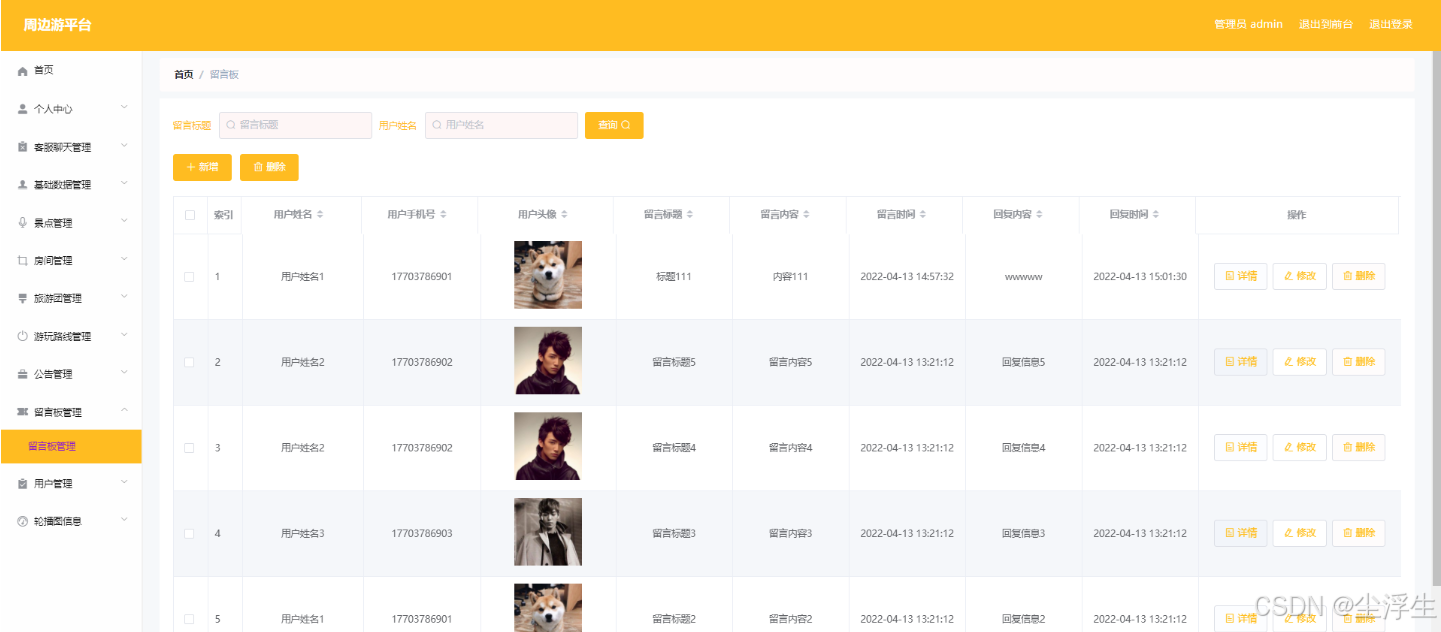
Task: Click the 客服聊天管理 sidebar icon
Action: (x=22, y=147)
